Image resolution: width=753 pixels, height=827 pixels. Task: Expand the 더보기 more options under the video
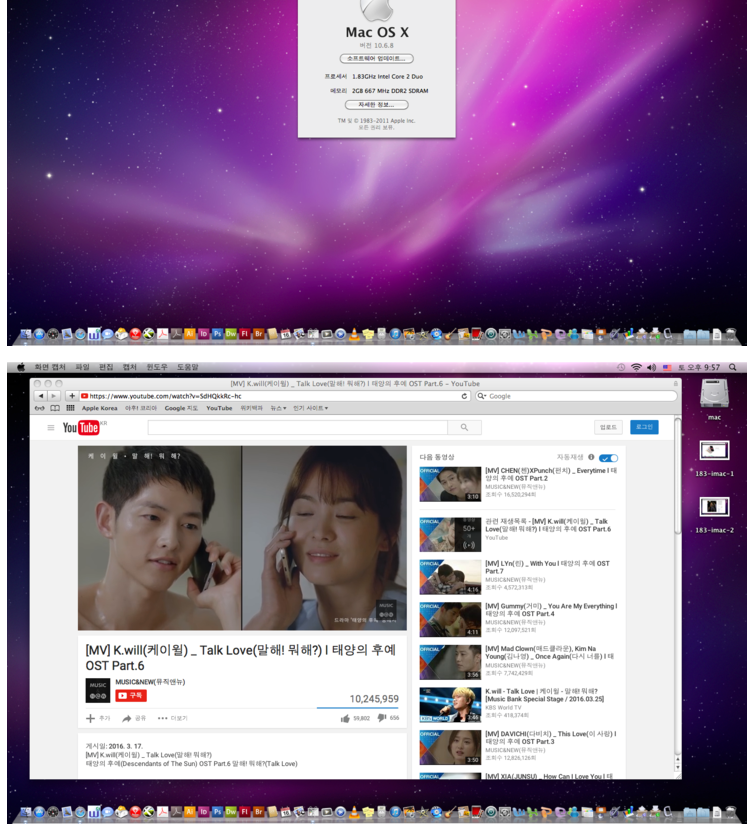coord(173,718)
